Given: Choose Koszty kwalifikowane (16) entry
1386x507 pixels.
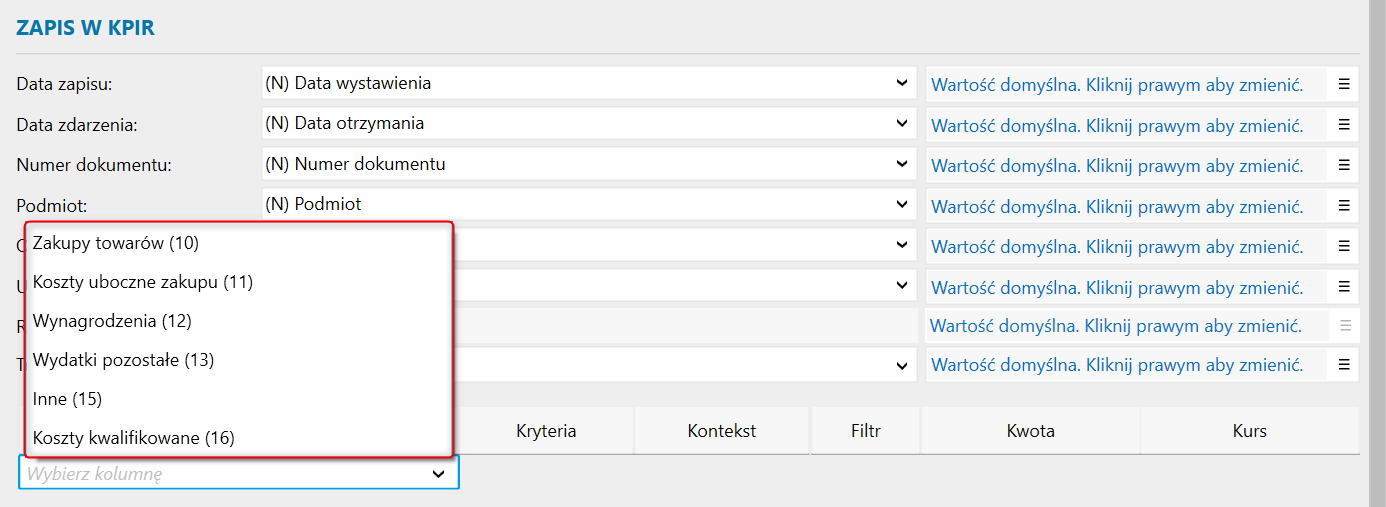Looking at the screenshot, I should (x=134, y=438).
